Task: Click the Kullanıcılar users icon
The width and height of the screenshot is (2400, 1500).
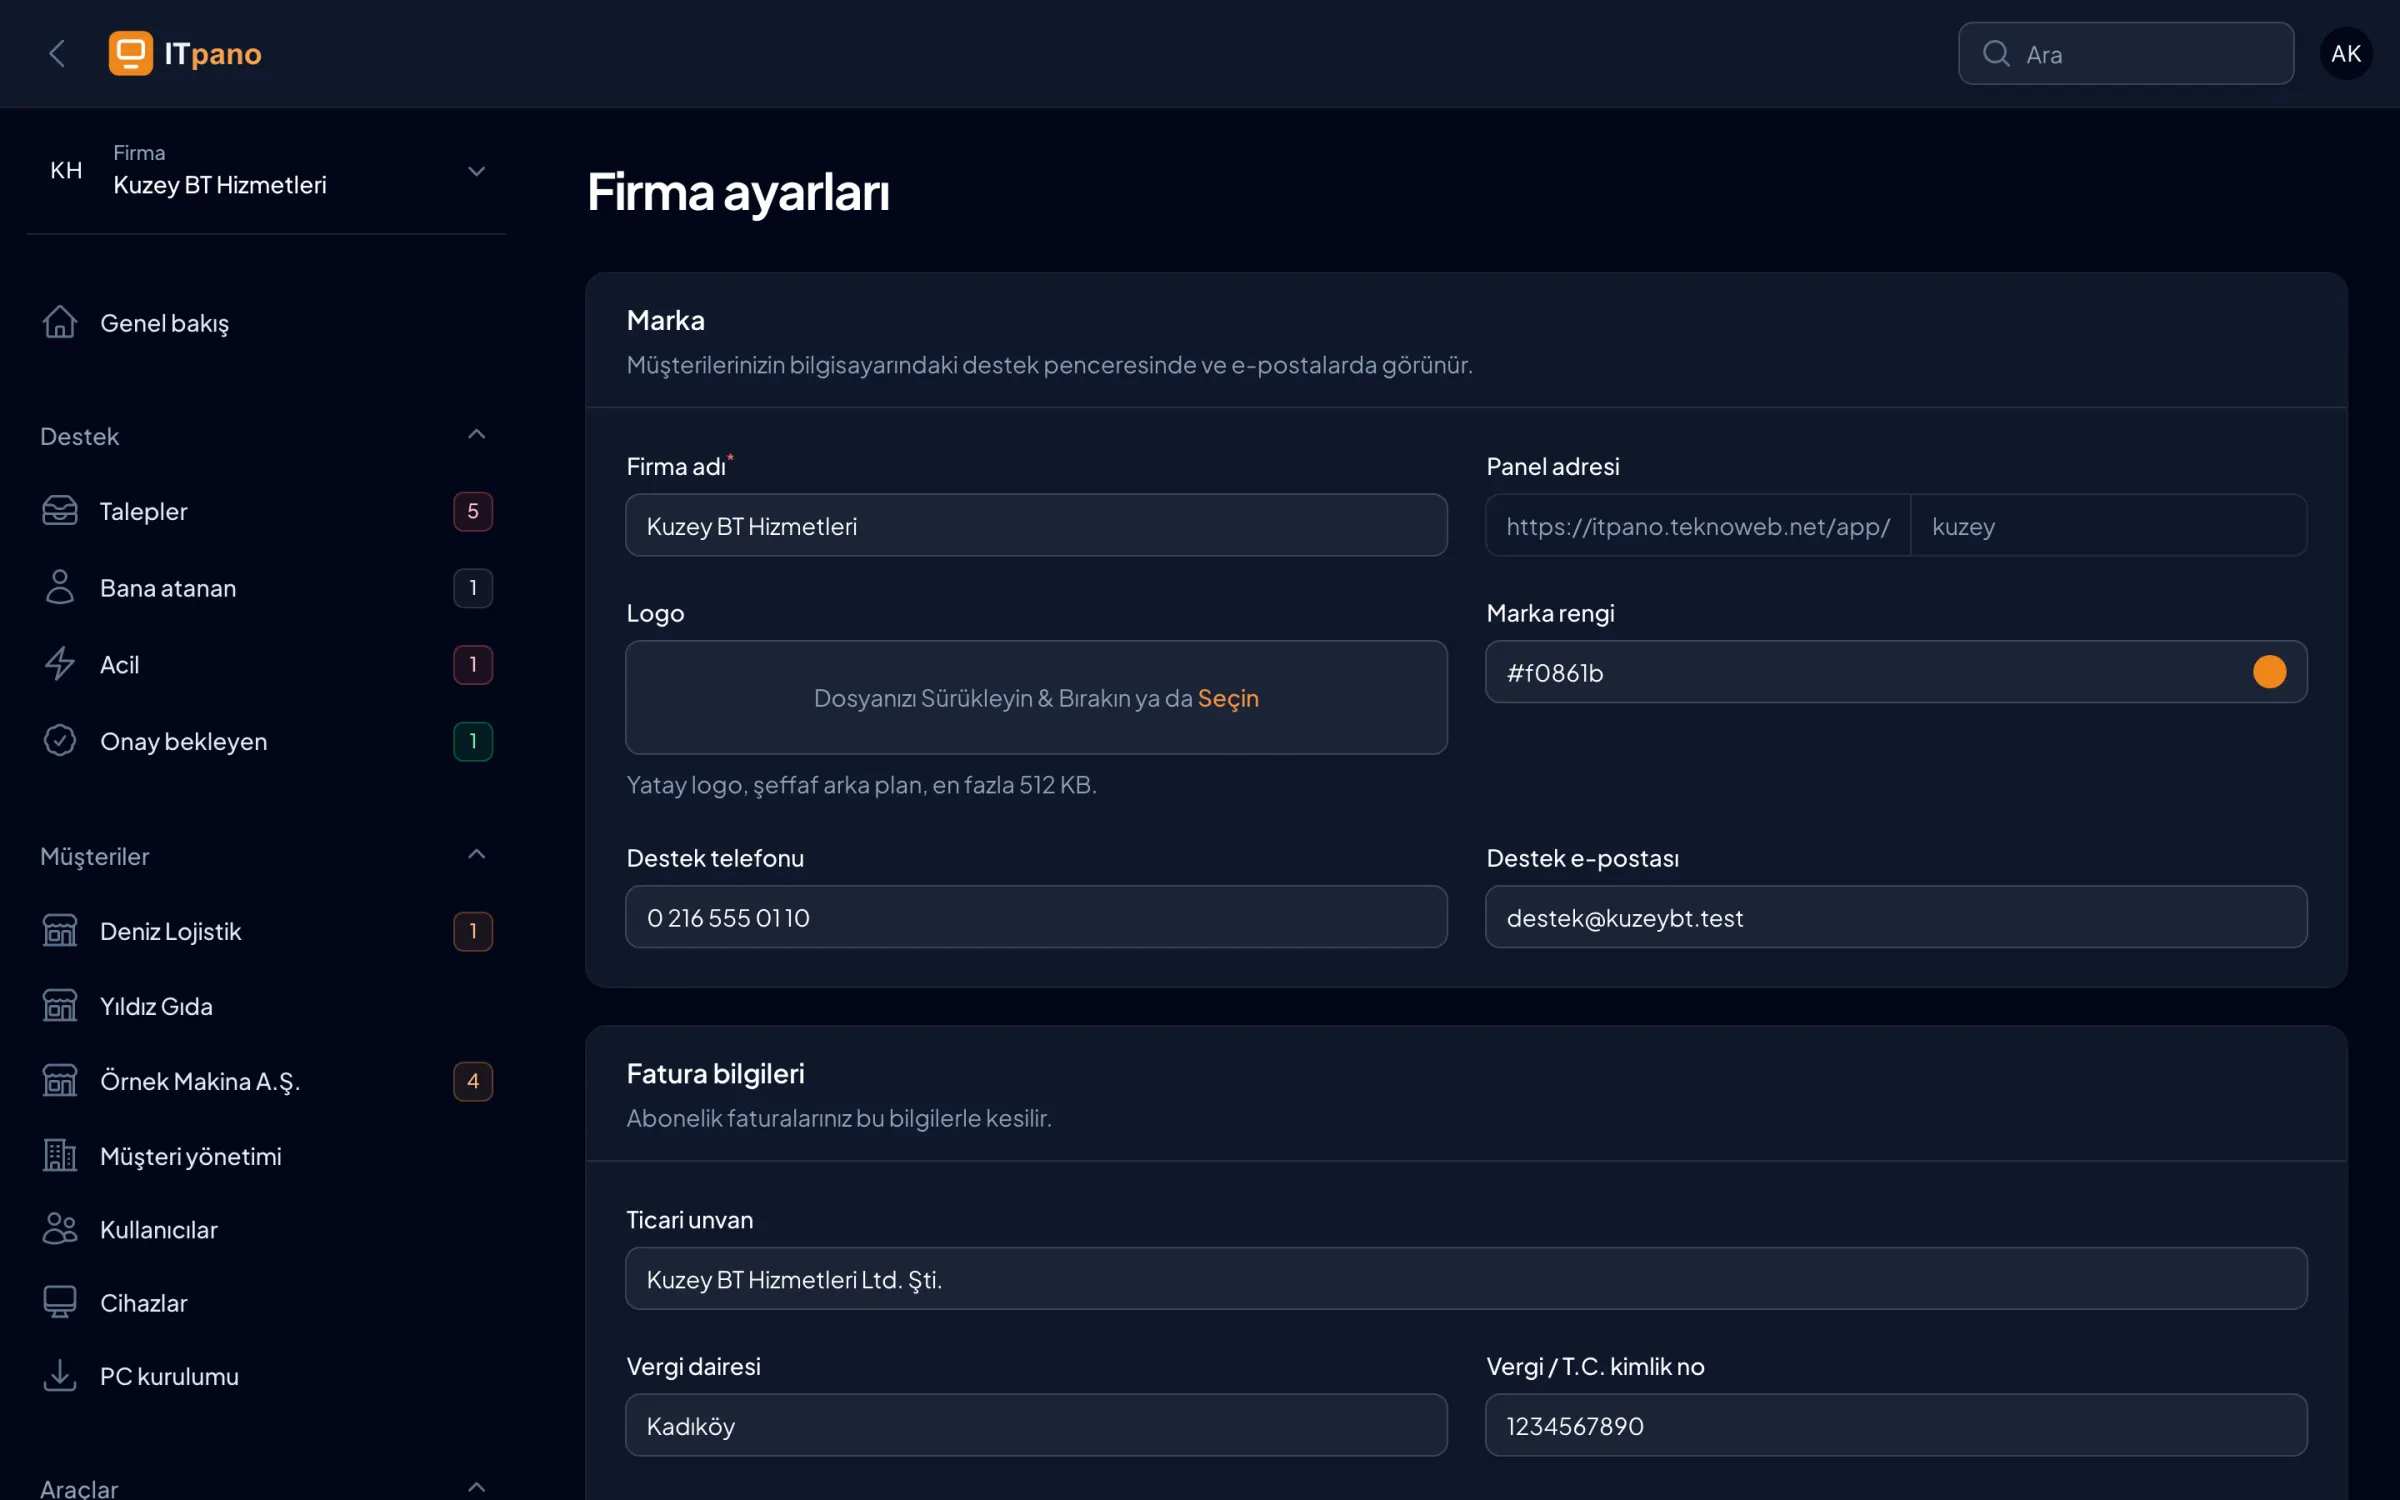Action: [60, 1229]
